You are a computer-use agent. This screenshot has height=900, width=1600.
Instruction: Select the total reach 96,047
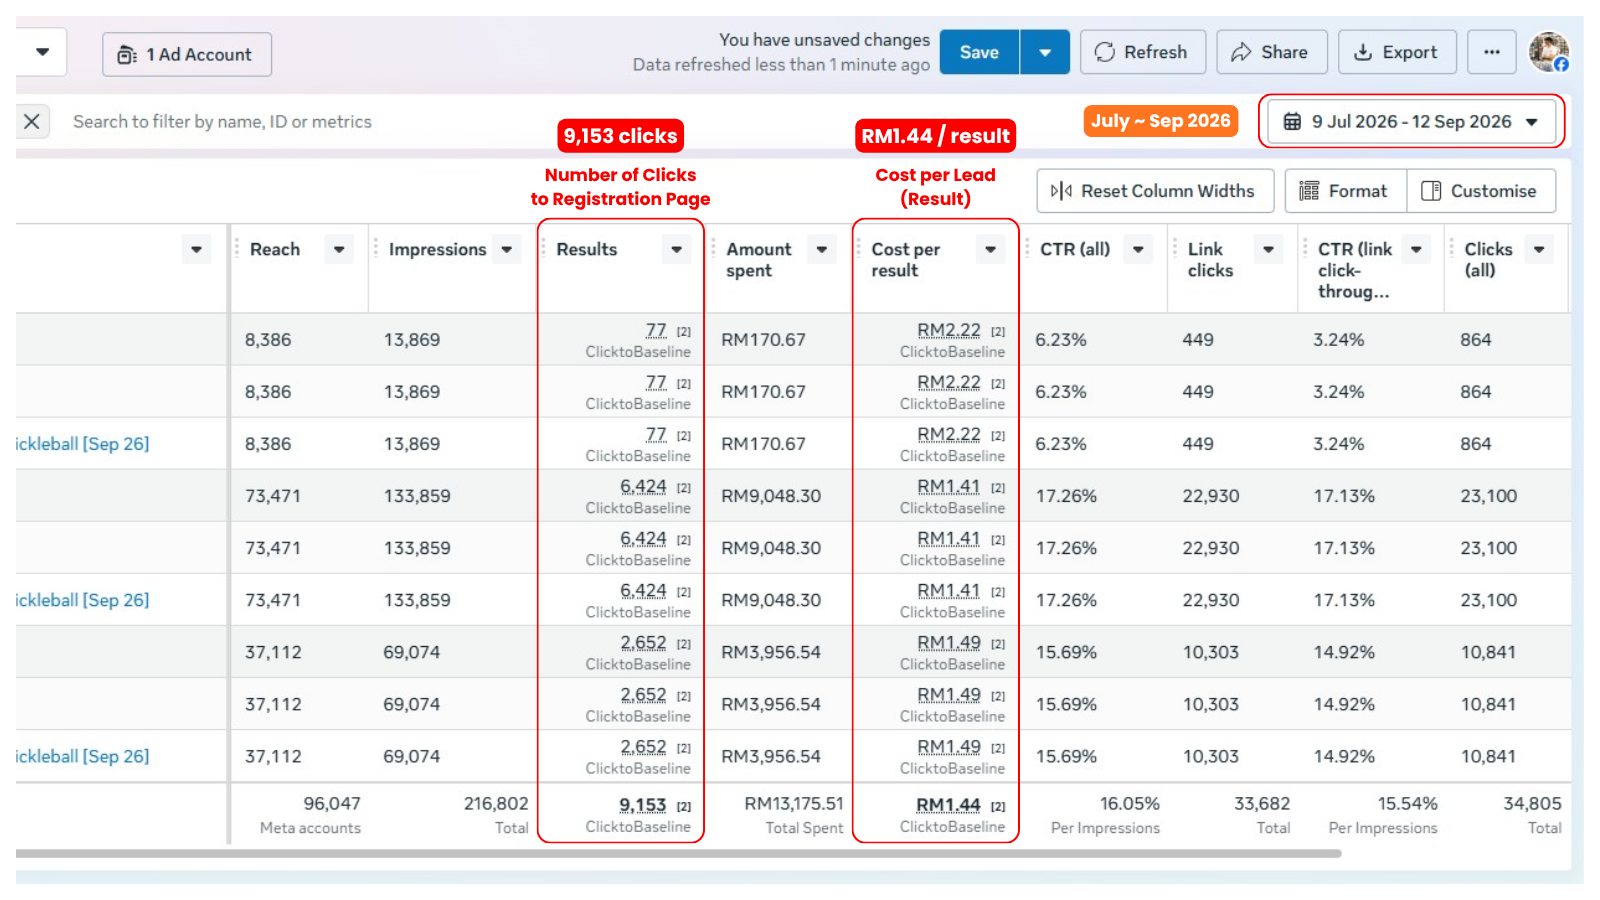pyautogui.click(x=332, y=803)
